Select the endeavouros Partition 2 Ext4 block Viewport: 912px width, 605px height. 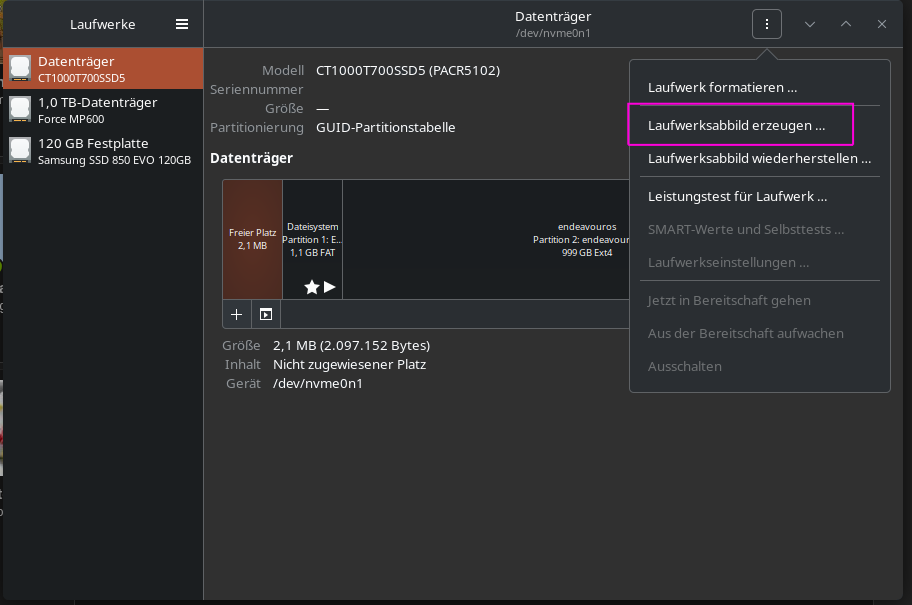pyautogui.click(x=485, y=239)
